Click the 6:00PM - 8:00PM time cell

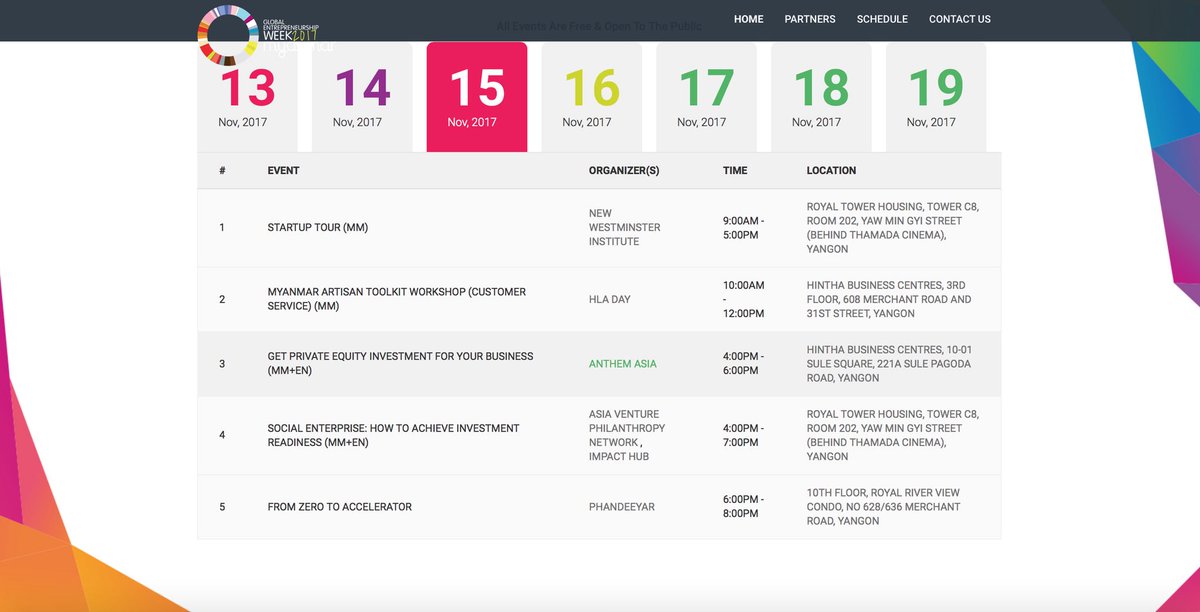click(x=744, y=507)
